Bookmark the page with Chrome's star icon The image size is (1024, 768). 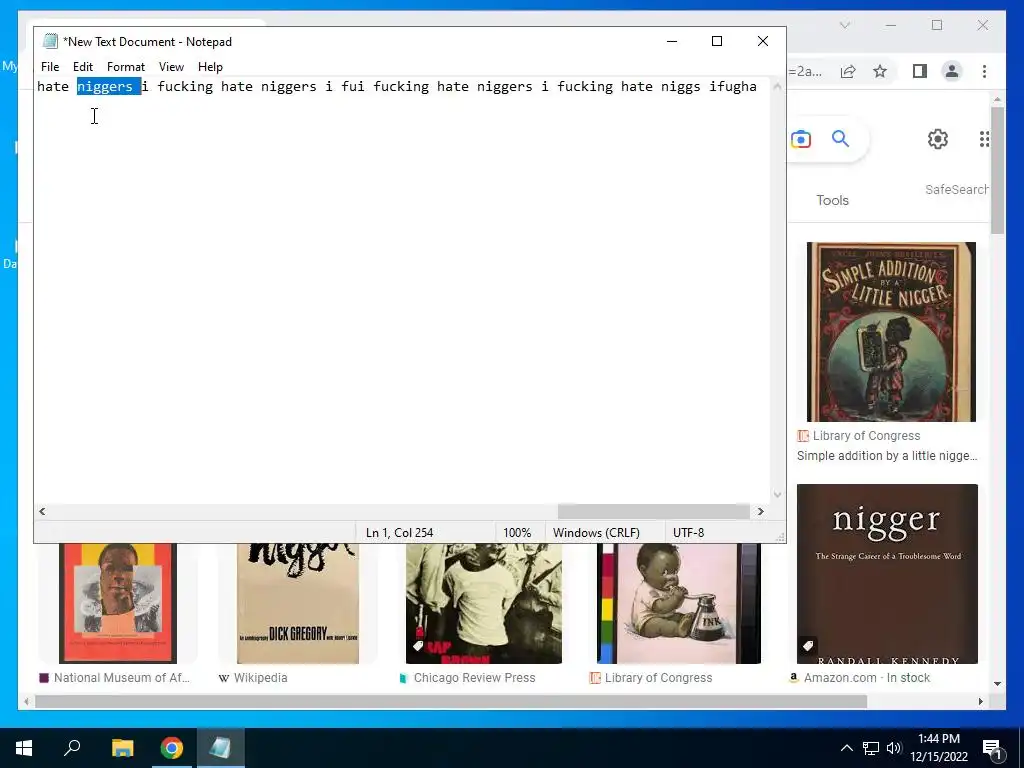880,71
